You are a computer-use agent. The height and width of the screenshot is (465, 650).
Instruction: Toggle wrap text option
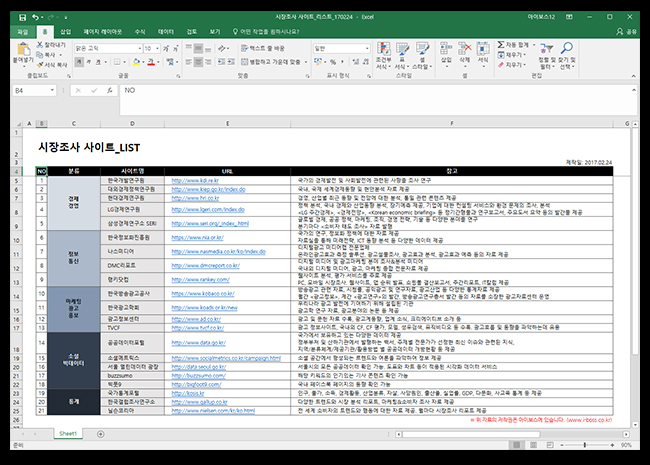coord(263,48)
